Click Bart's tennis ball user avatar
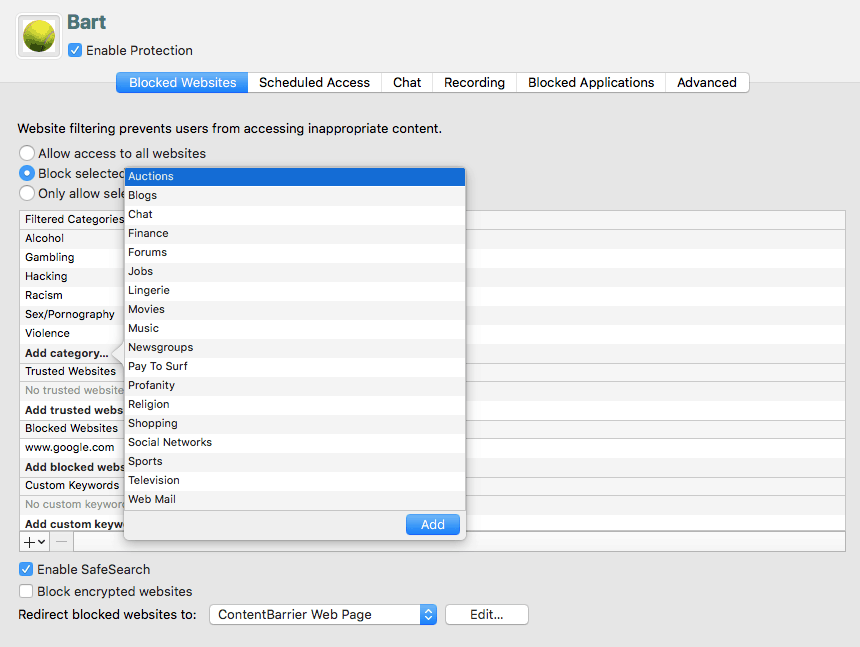The height and width of the screenshot is (647, 860). pos(39,36)
